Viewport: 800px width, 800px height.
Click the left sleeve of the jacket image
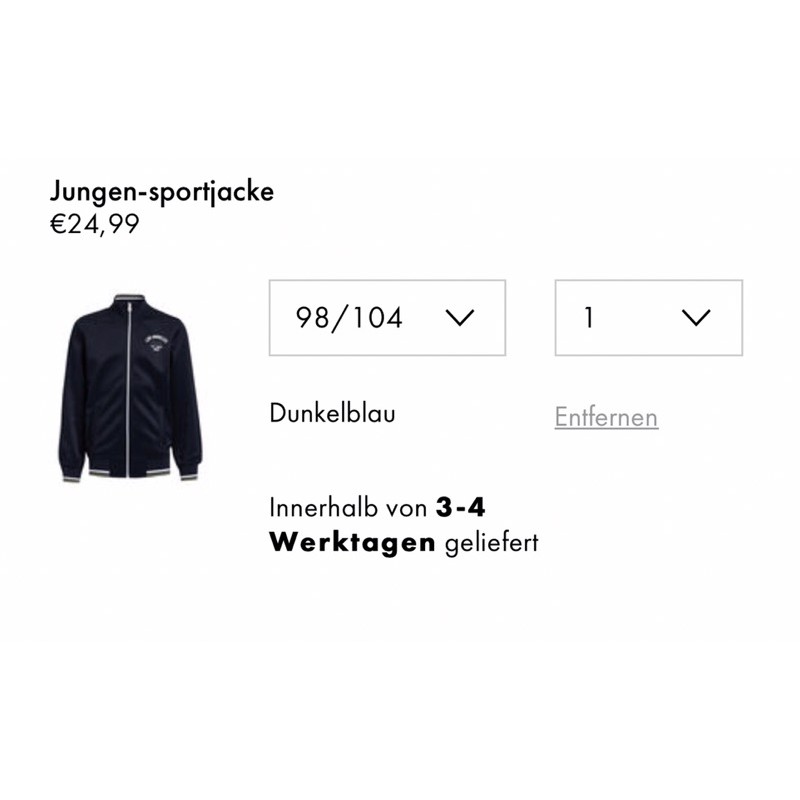coord(71,398)
